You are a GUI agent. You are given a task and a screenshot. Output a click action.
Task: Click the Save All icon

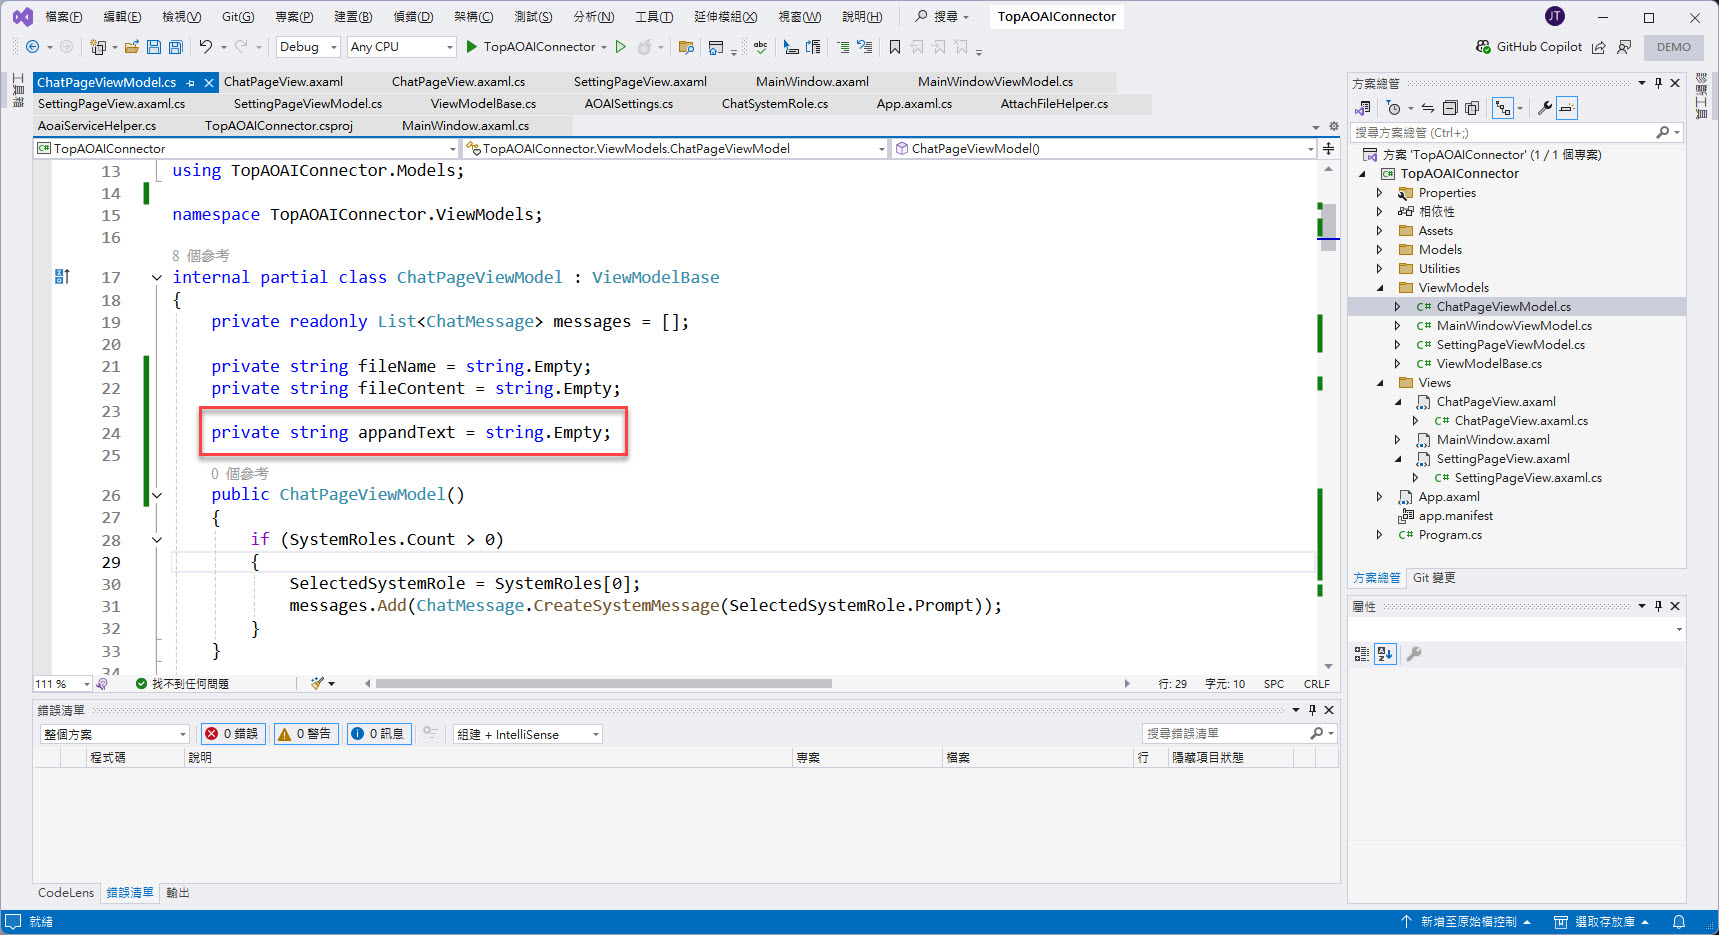(176, 47)
